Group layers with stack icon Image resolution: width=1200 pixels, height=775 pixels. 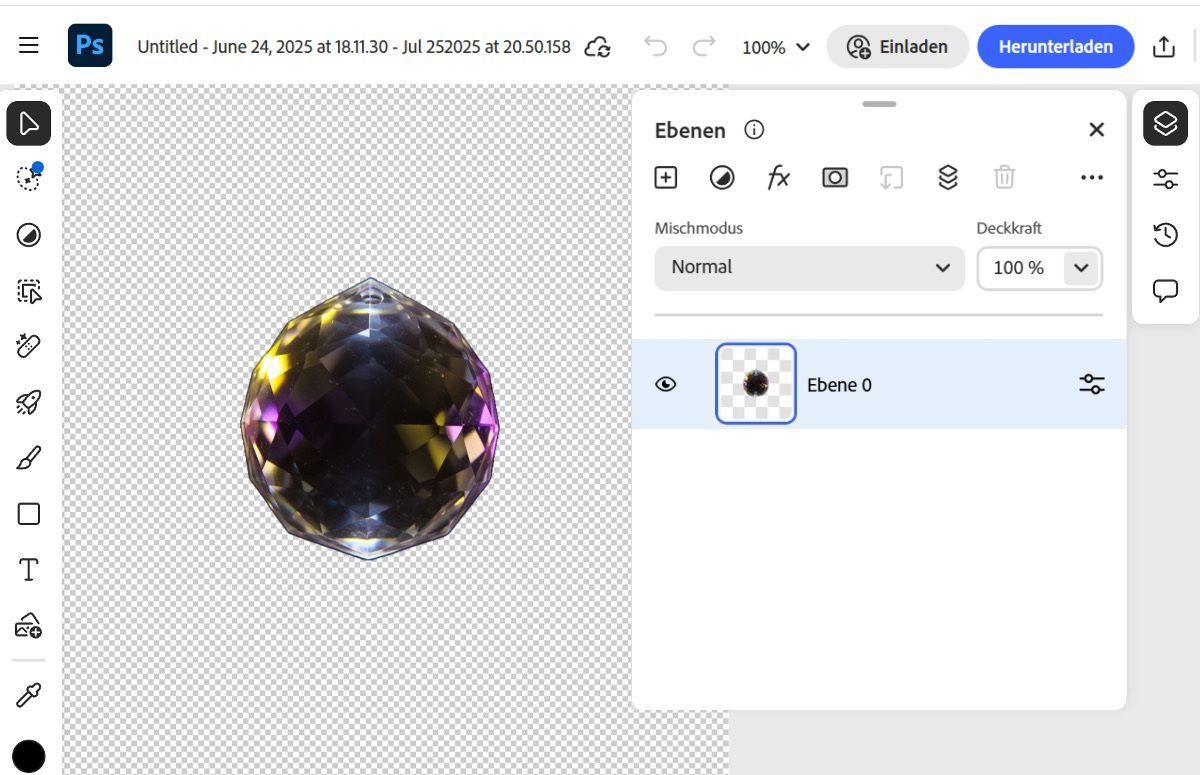tap(948, 177)
